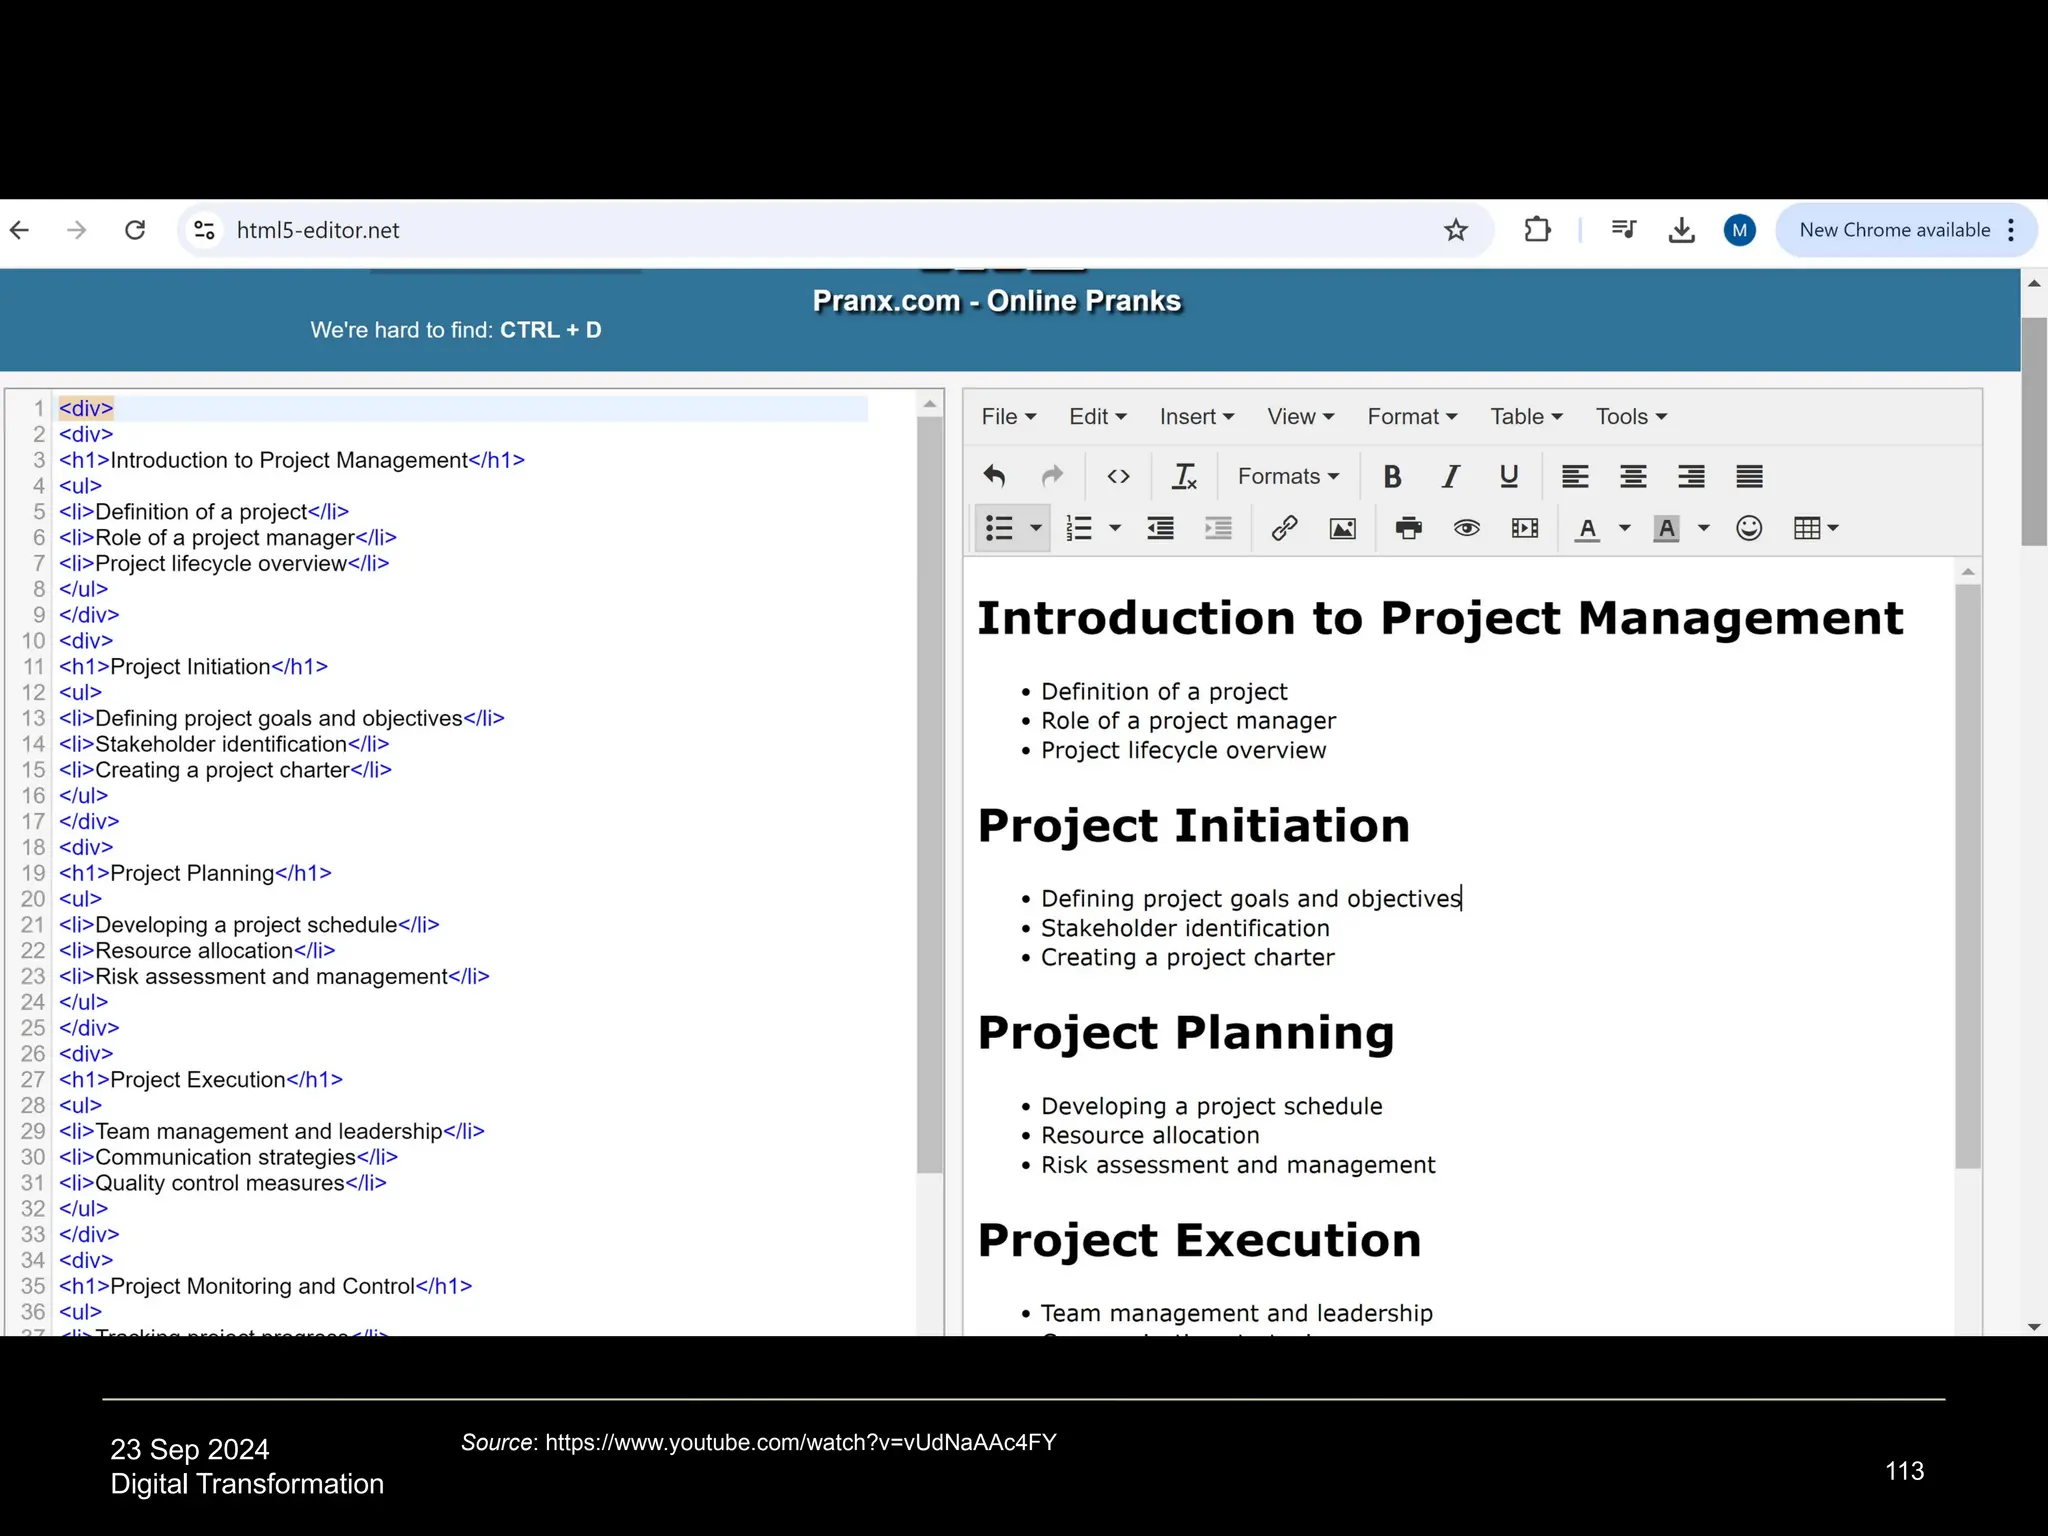Viewport: 2048px width, 1536px height.
Task: Open numbered list style dropdown arrow
Action: pyautogui.click(x=1115, y=528)
